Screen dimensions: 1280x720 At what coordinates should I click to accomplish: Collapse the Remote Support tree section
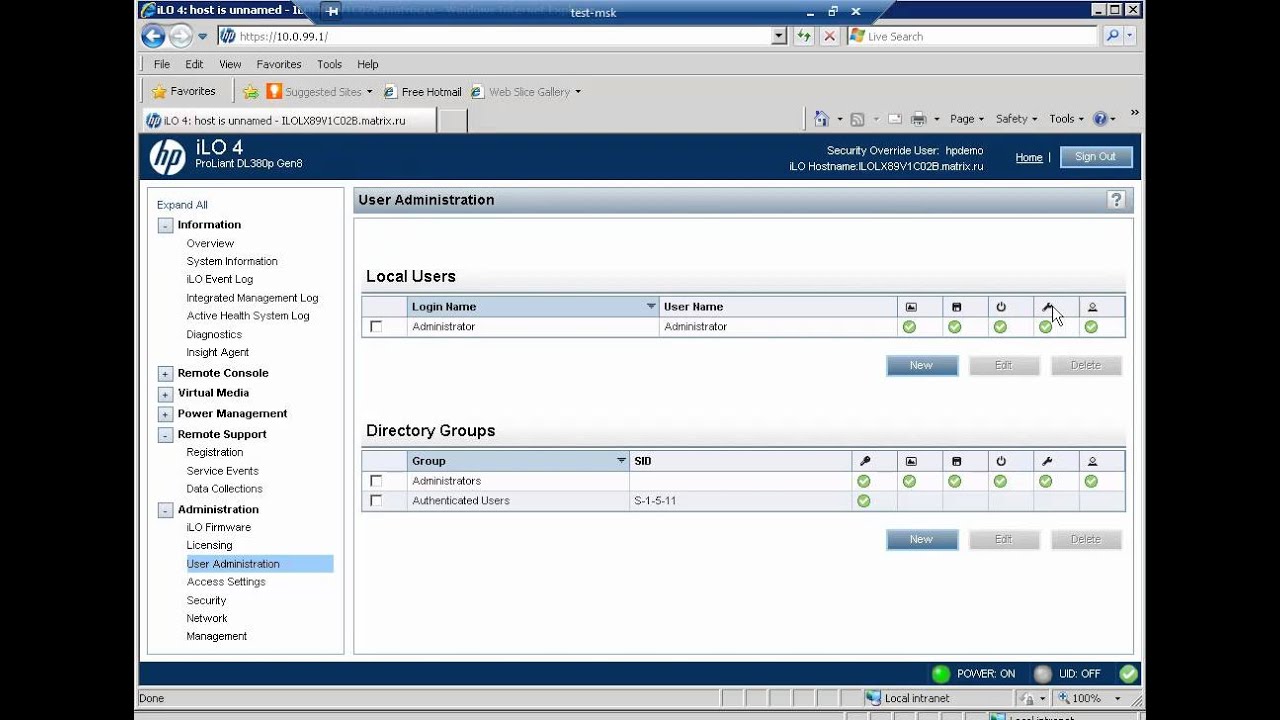[165, 435]
